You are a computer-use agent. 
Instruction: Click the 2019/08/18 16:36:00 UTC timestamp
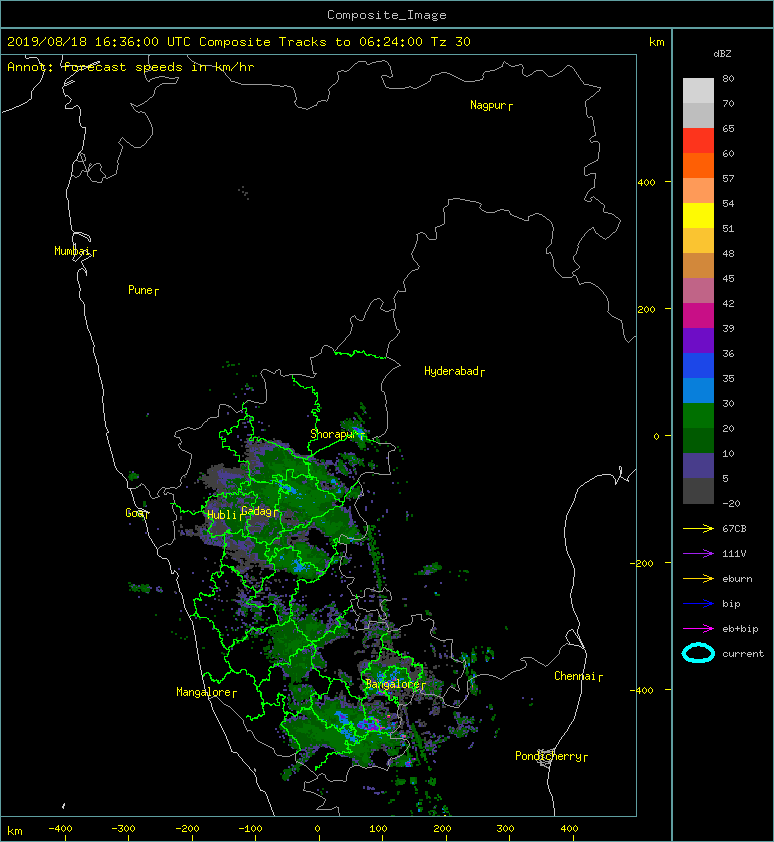[99, 42]
